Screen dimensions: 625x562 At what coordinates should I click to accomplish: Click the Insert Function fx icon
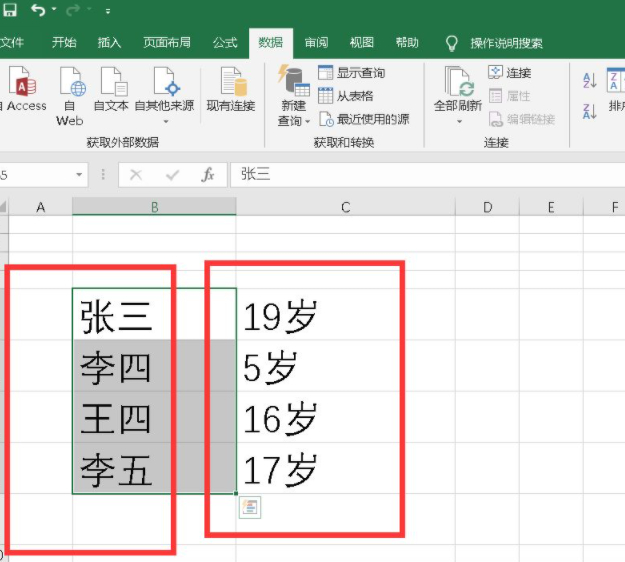(x=208, y=175)
